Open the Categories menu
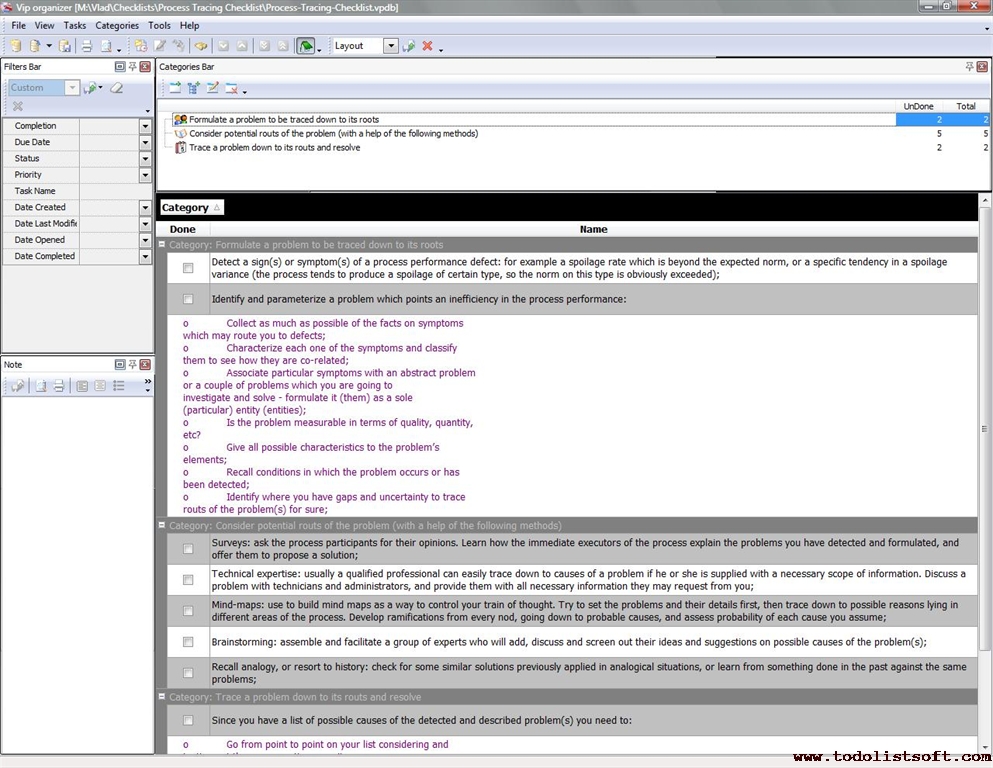This screenshot has height=768, width=993. [x=117, y=25]
